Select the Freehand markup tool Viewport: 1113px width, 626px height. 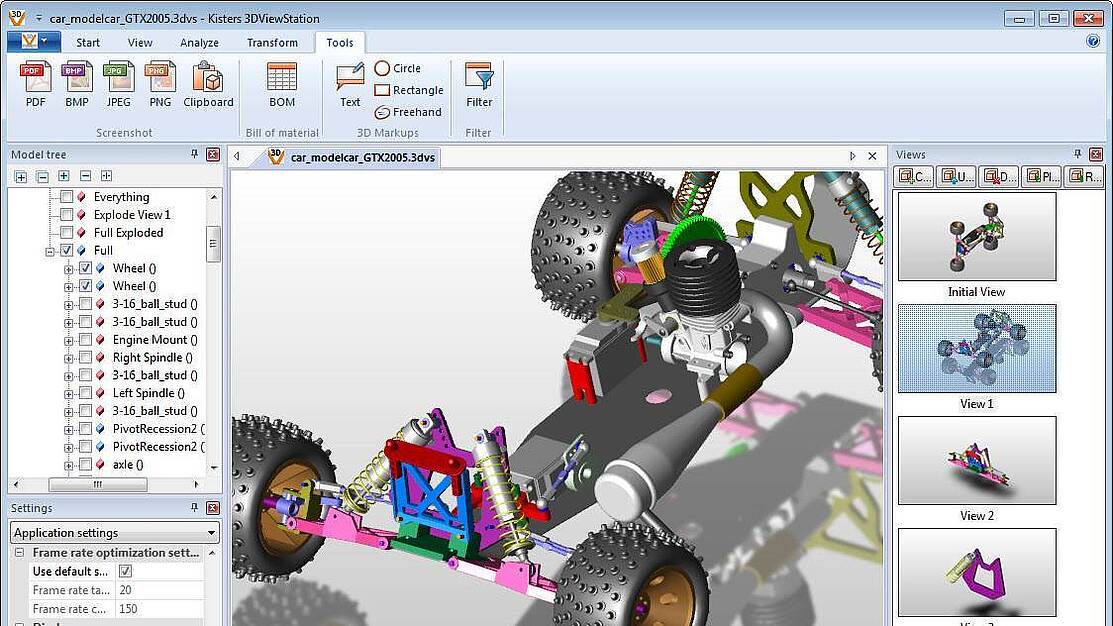(x=408, y=112)
